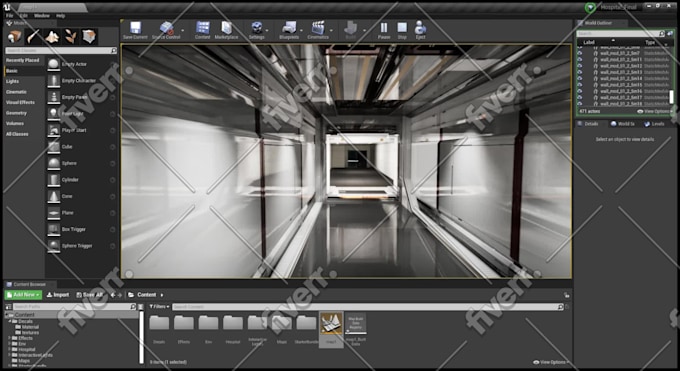Screen dimensions: 680x371
Task: Open Cinematics dropdown arrow
Action: pos(331,30)
